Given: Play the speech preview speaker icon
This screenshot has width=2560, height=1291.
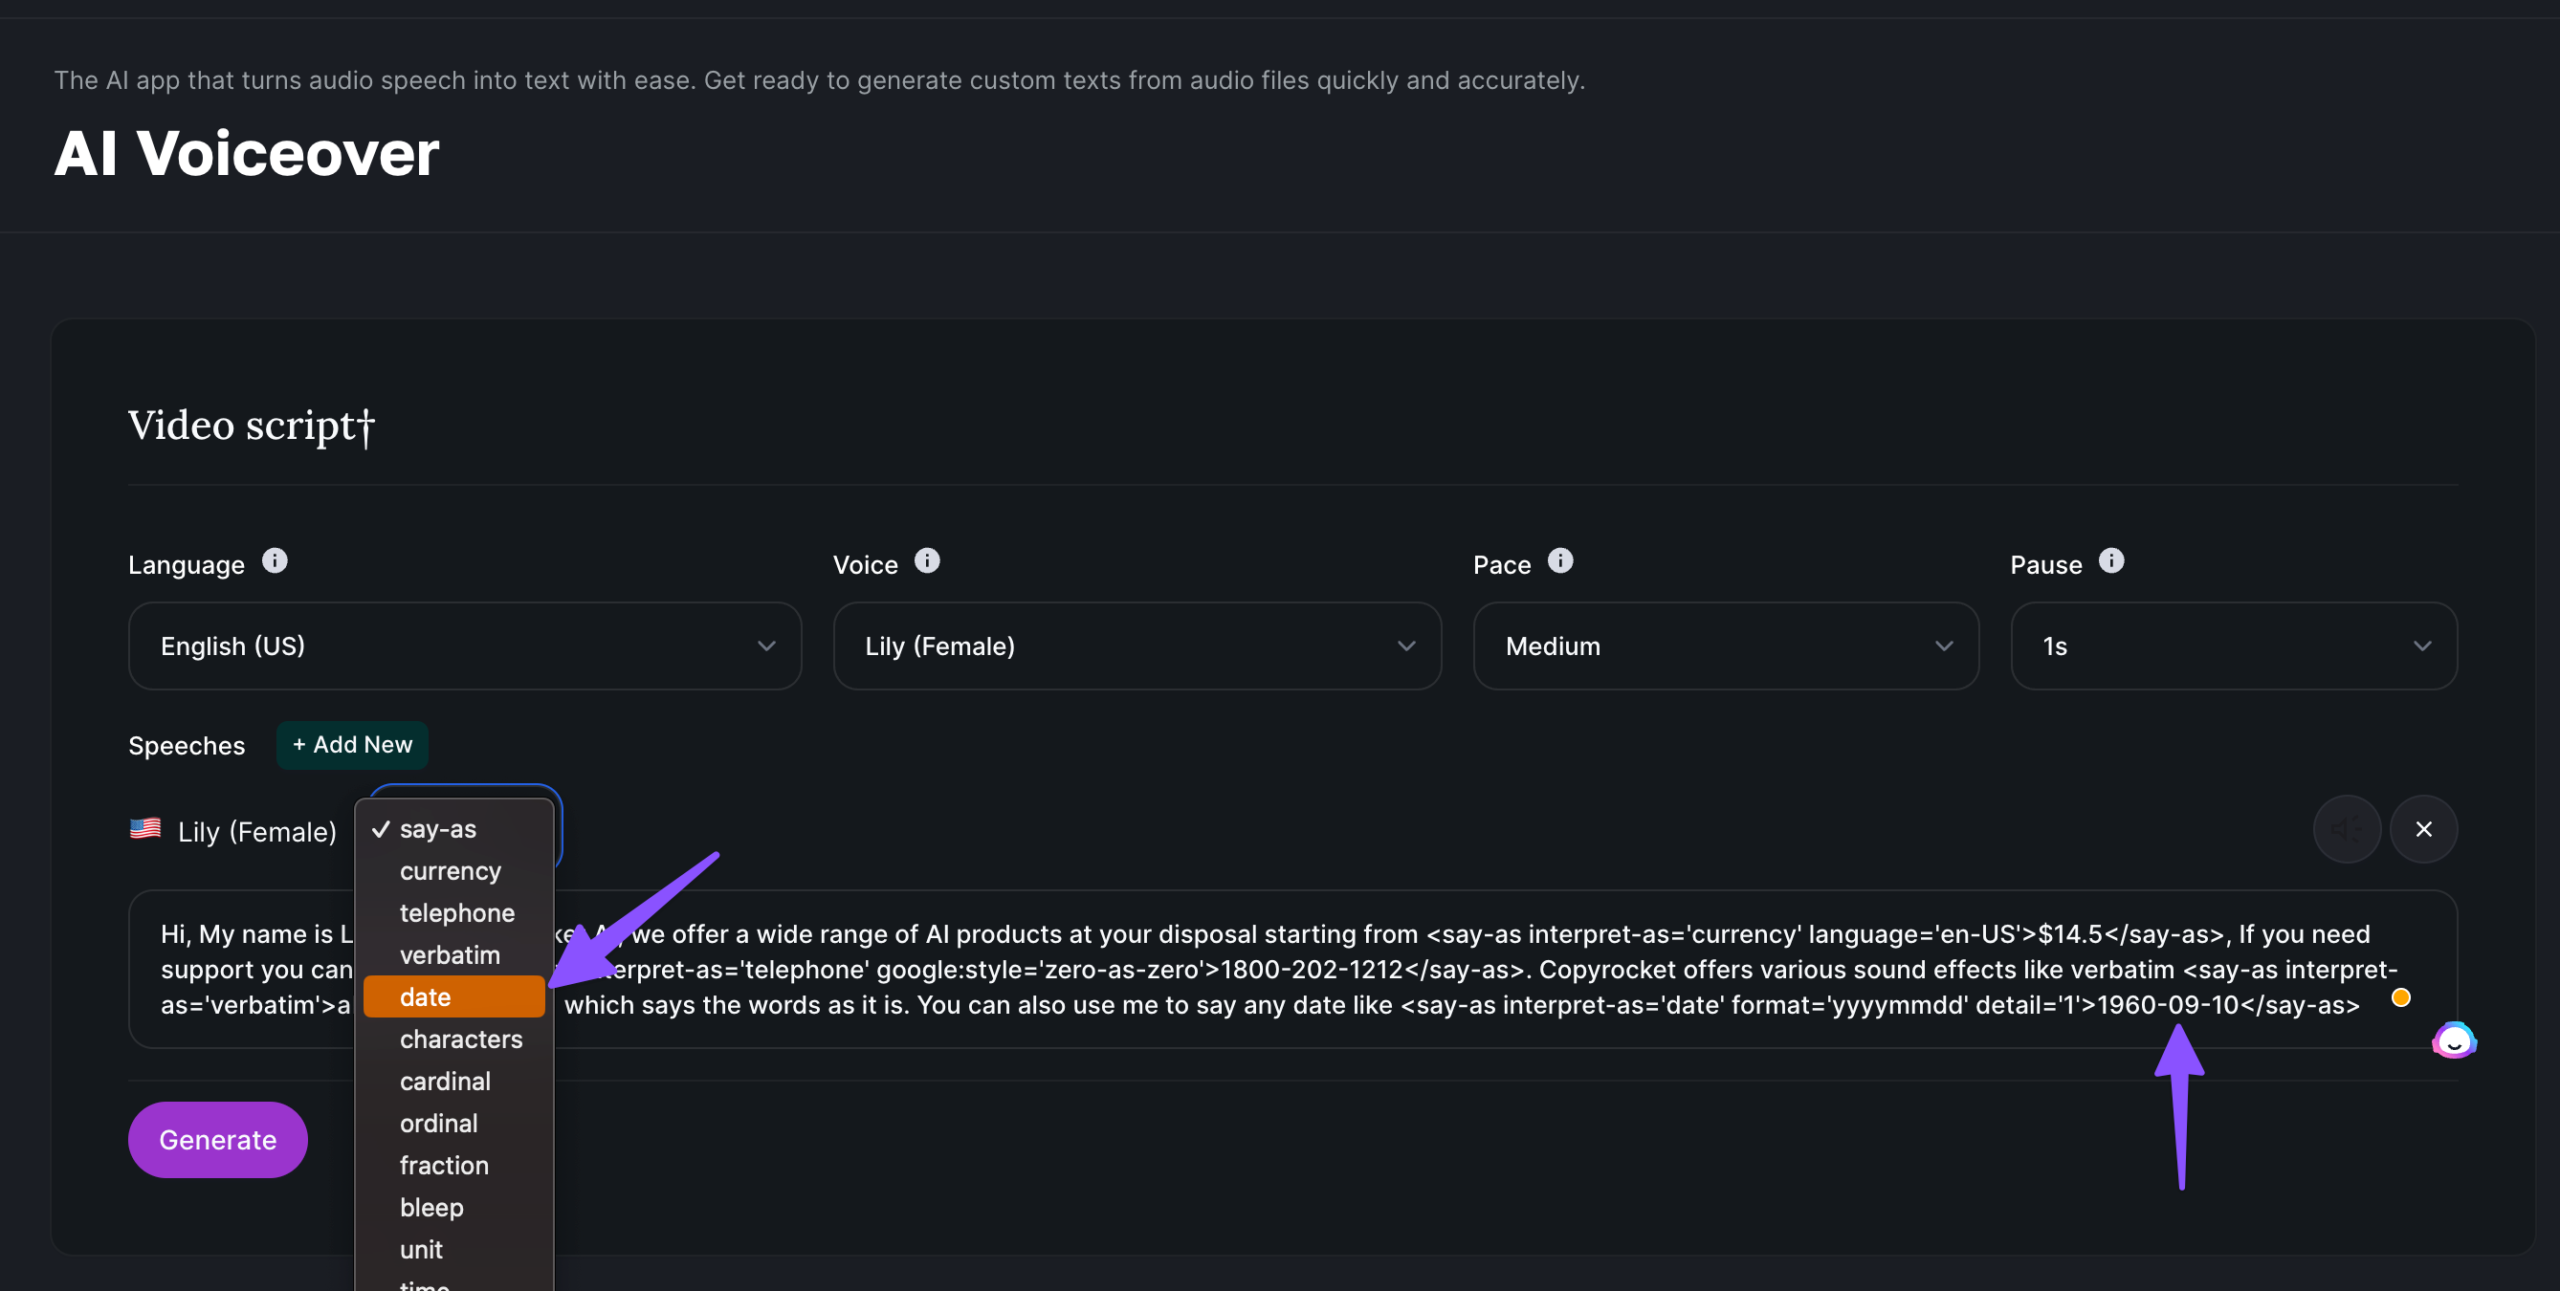Looking at the screenshot, I should pyautogui.click(x=2346, y=829).
